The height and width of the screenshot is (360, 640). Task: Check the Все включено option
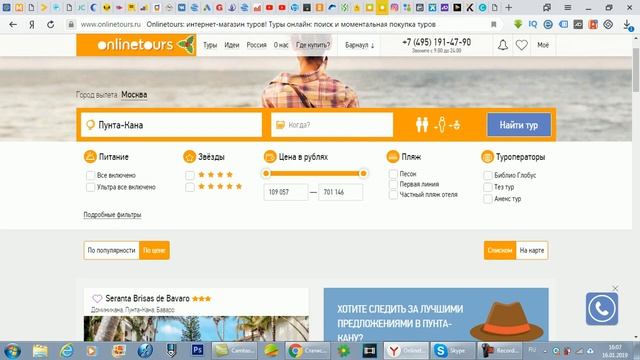point(90,176)
